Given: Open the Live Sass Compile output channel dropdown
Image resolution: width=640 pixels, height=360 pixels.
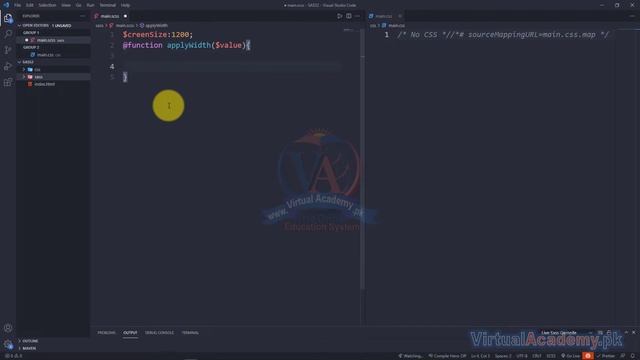Looking at the screenshot, I should coord(566,333).
